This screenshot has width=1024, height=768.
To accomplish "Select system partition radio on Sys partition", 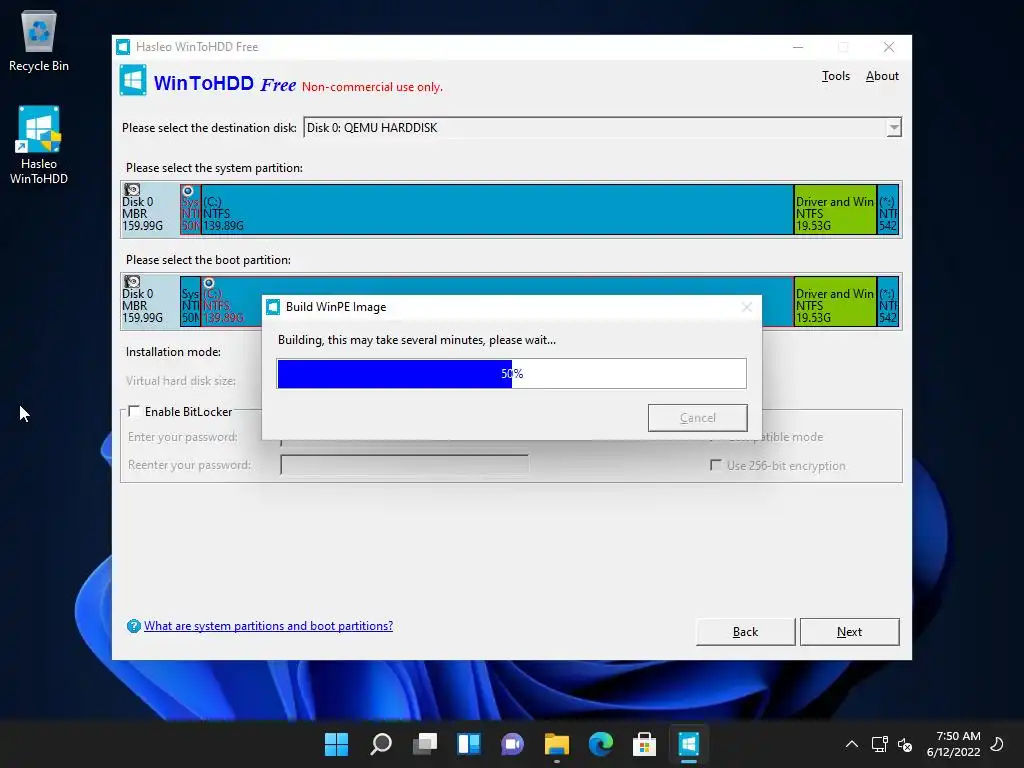I will coord(188,191).
